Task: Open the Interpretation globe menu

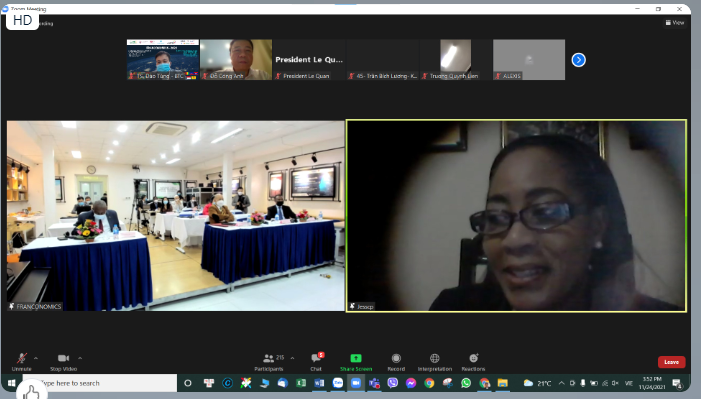Action: pyautogui.click(x=435, y=362)
